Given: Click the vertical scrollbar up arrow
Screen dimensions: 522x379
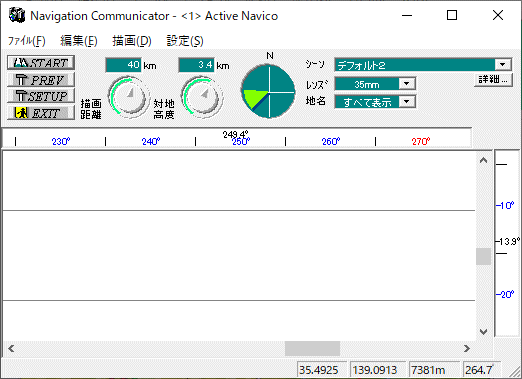Looking at the screenshot, I should [483, 160].
